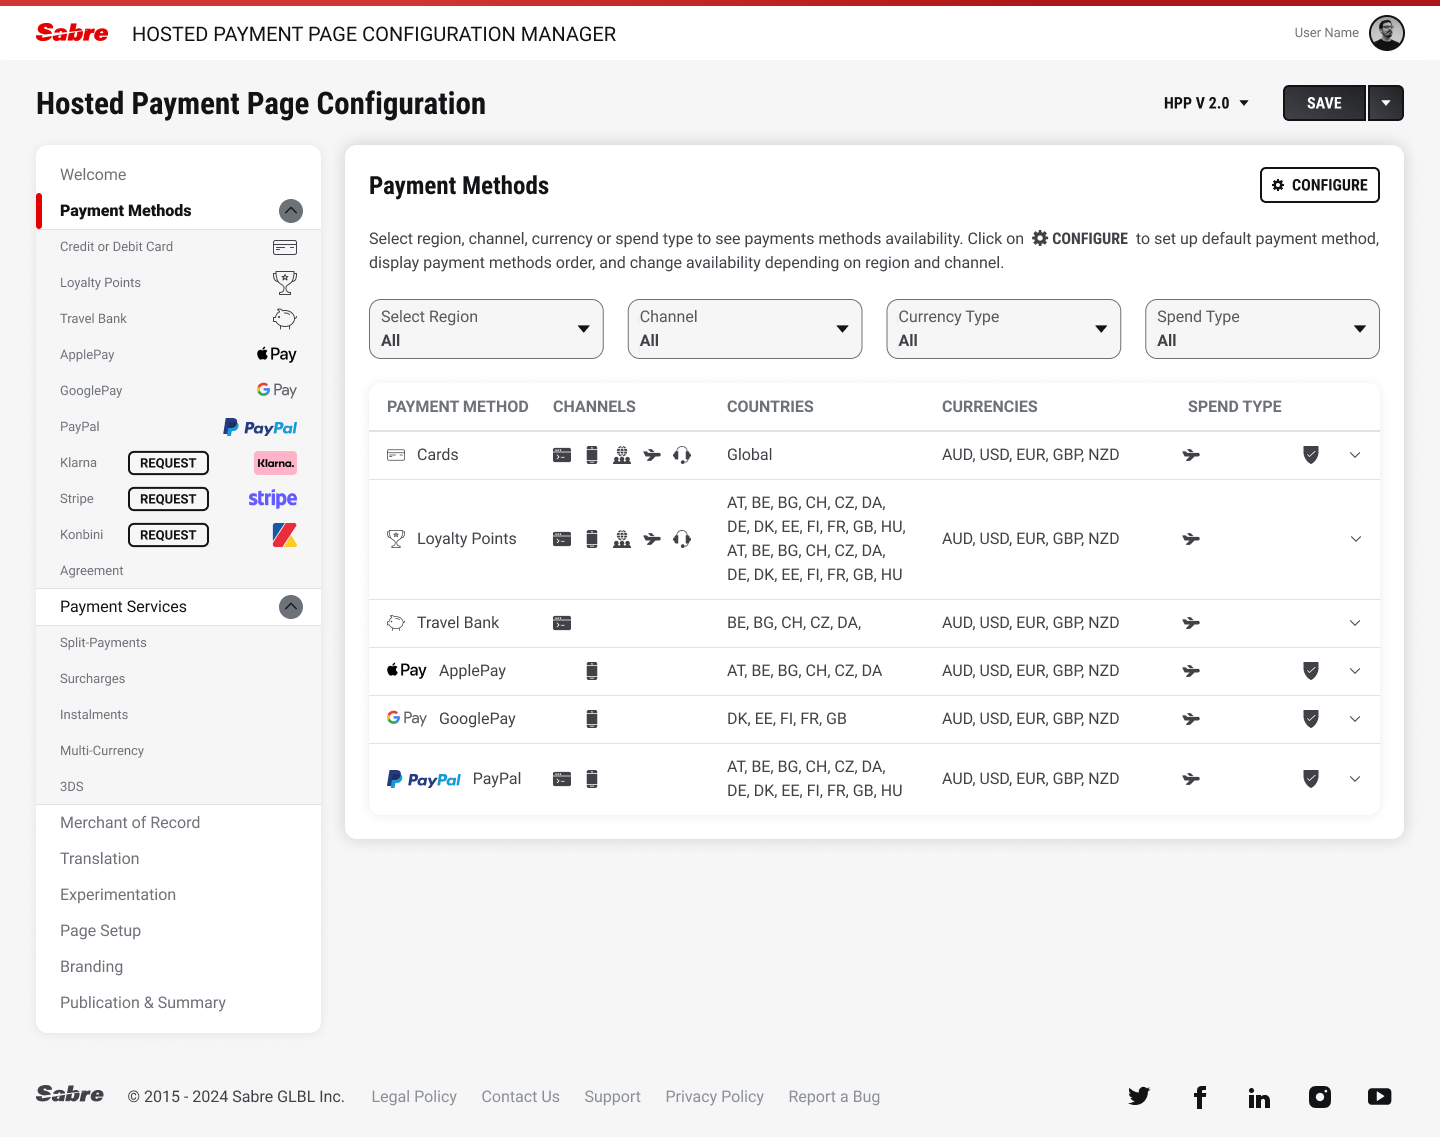Screen dimensions: 1440x1137
Task: Collapse the Payment Methods sidebar section
Action: tap(291, 211)
